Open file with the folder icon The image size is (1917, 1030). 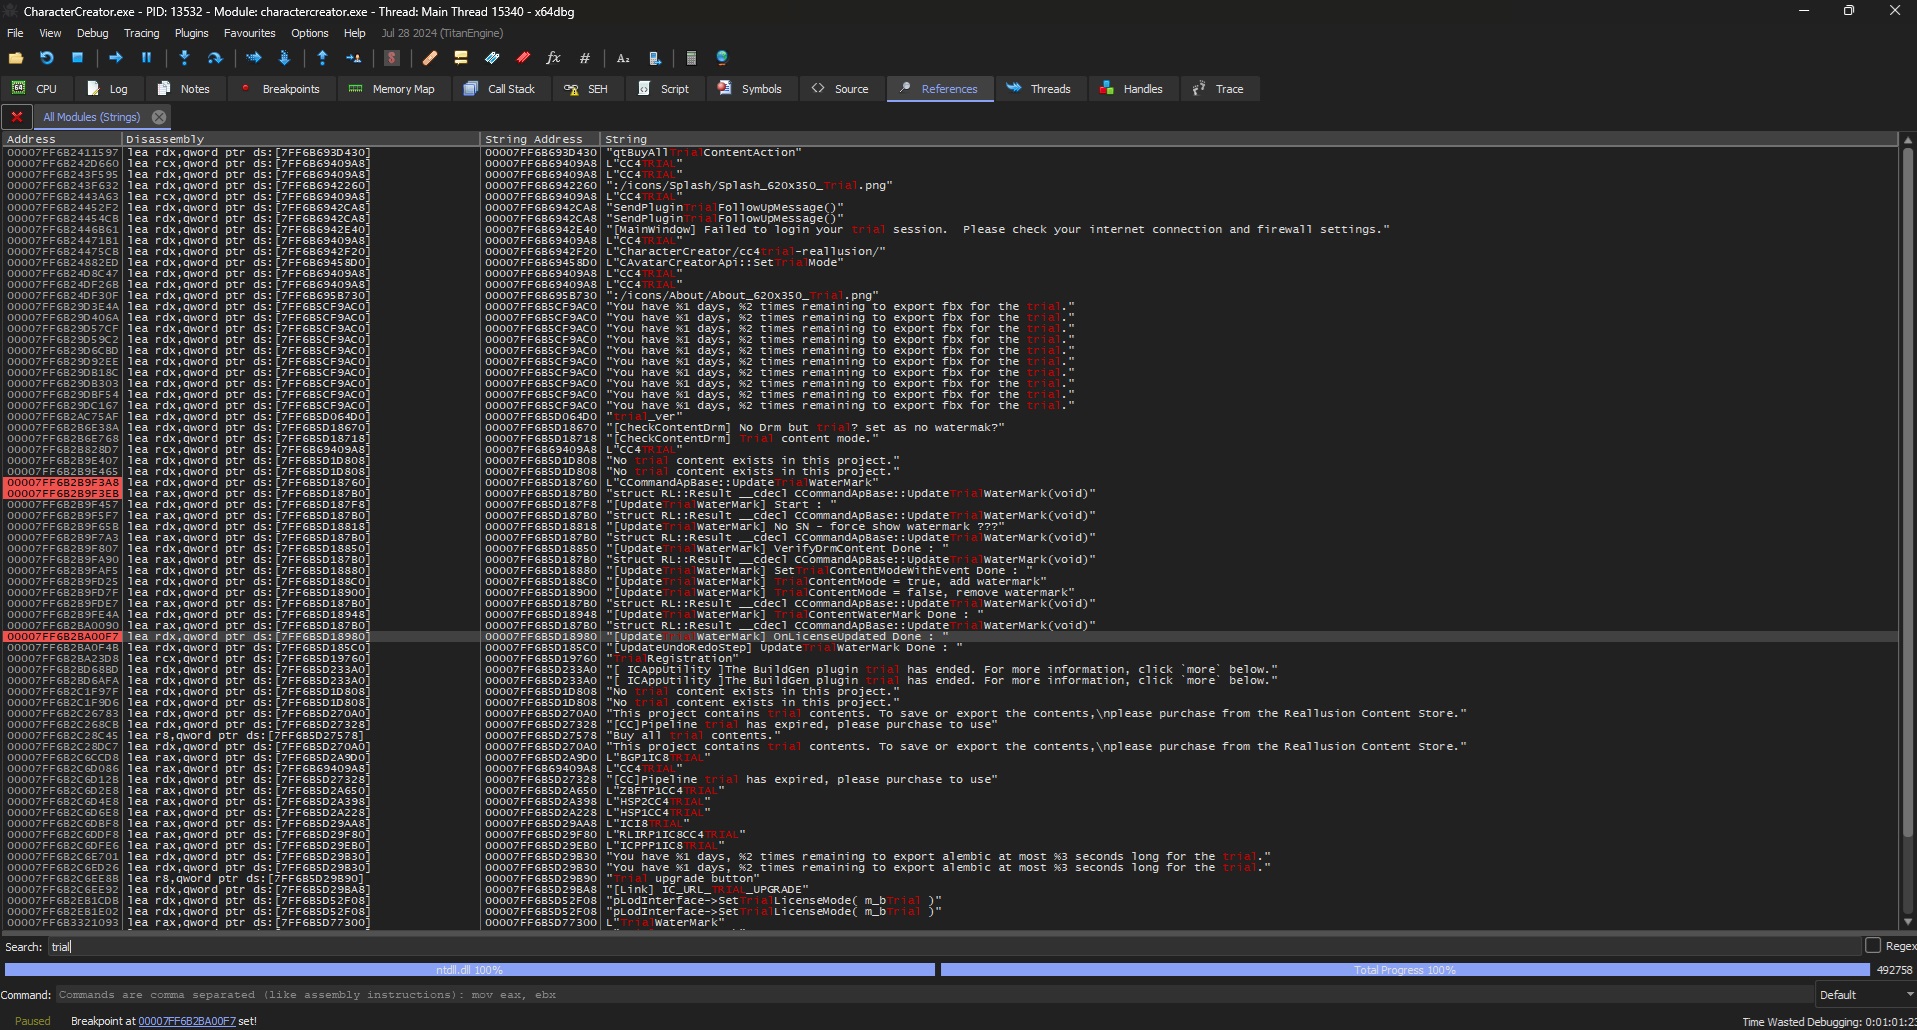point(16,58)
